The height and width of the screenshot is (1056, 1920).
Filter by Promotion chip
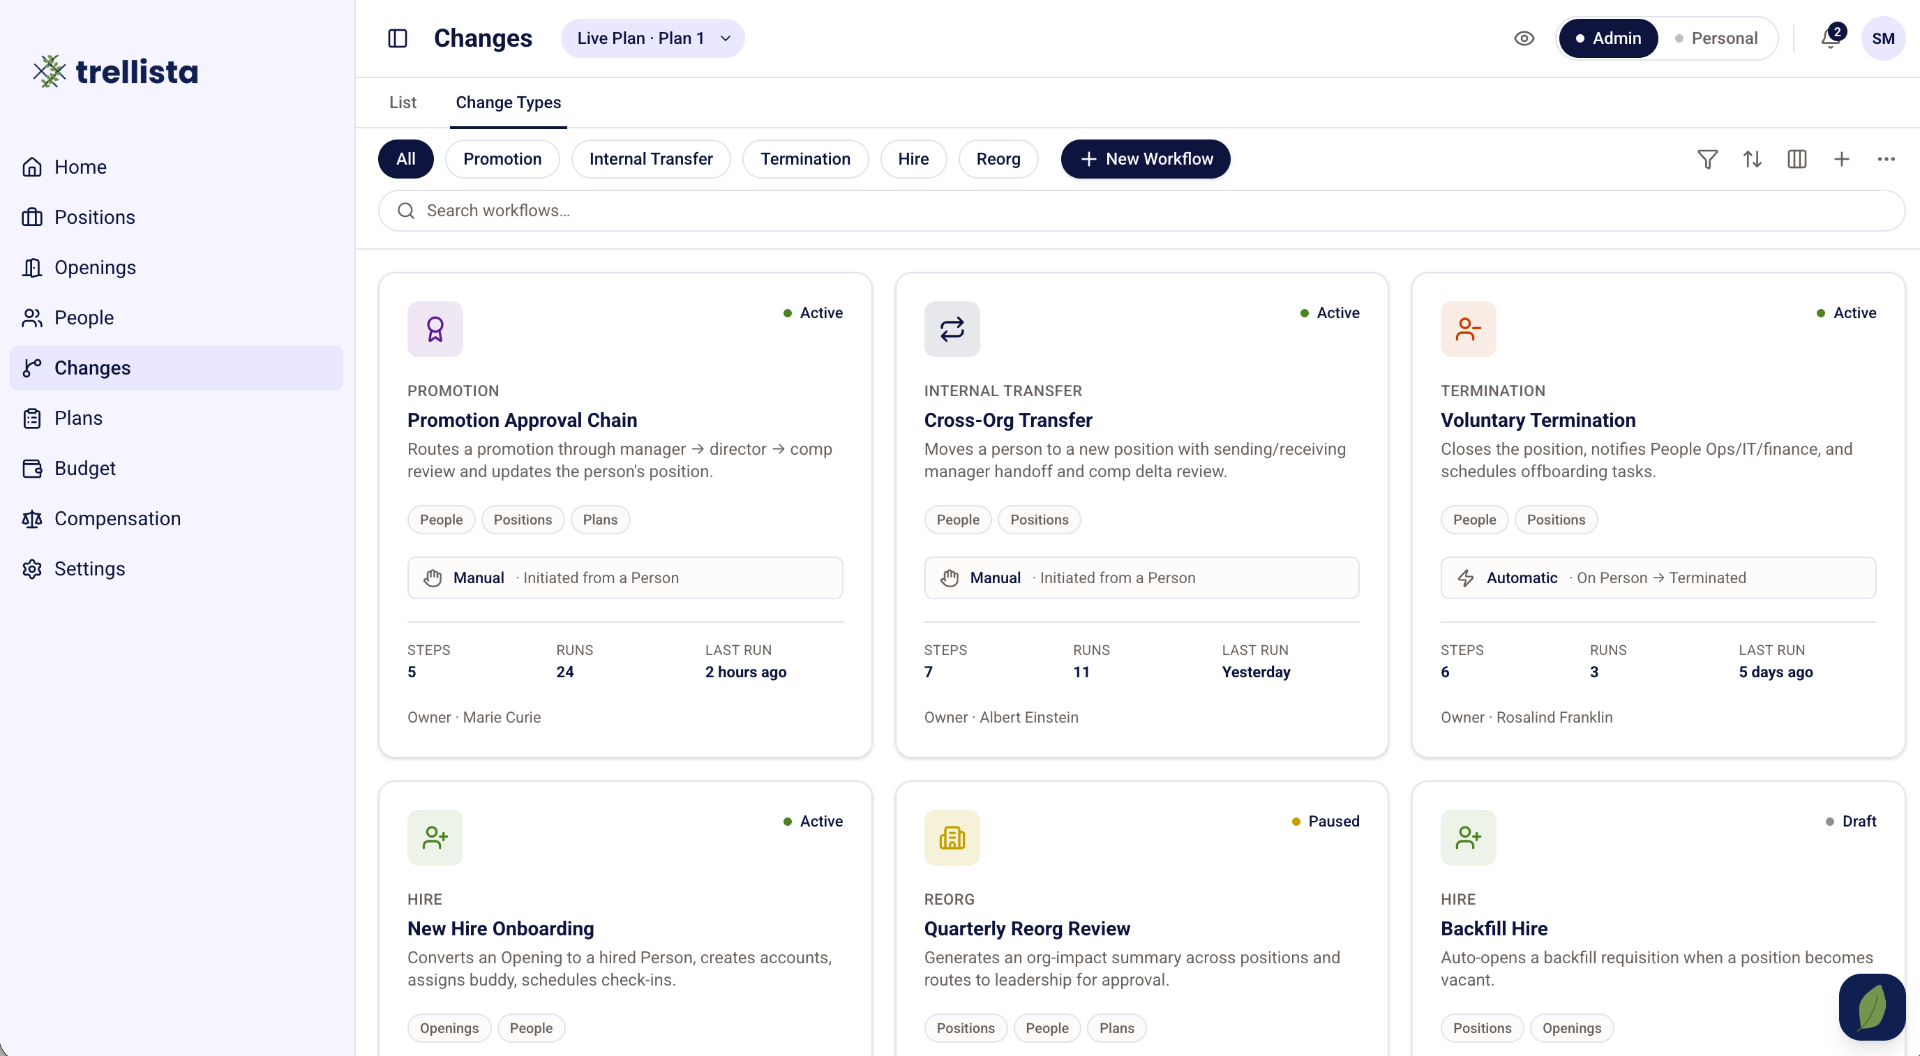click(502, 159)
